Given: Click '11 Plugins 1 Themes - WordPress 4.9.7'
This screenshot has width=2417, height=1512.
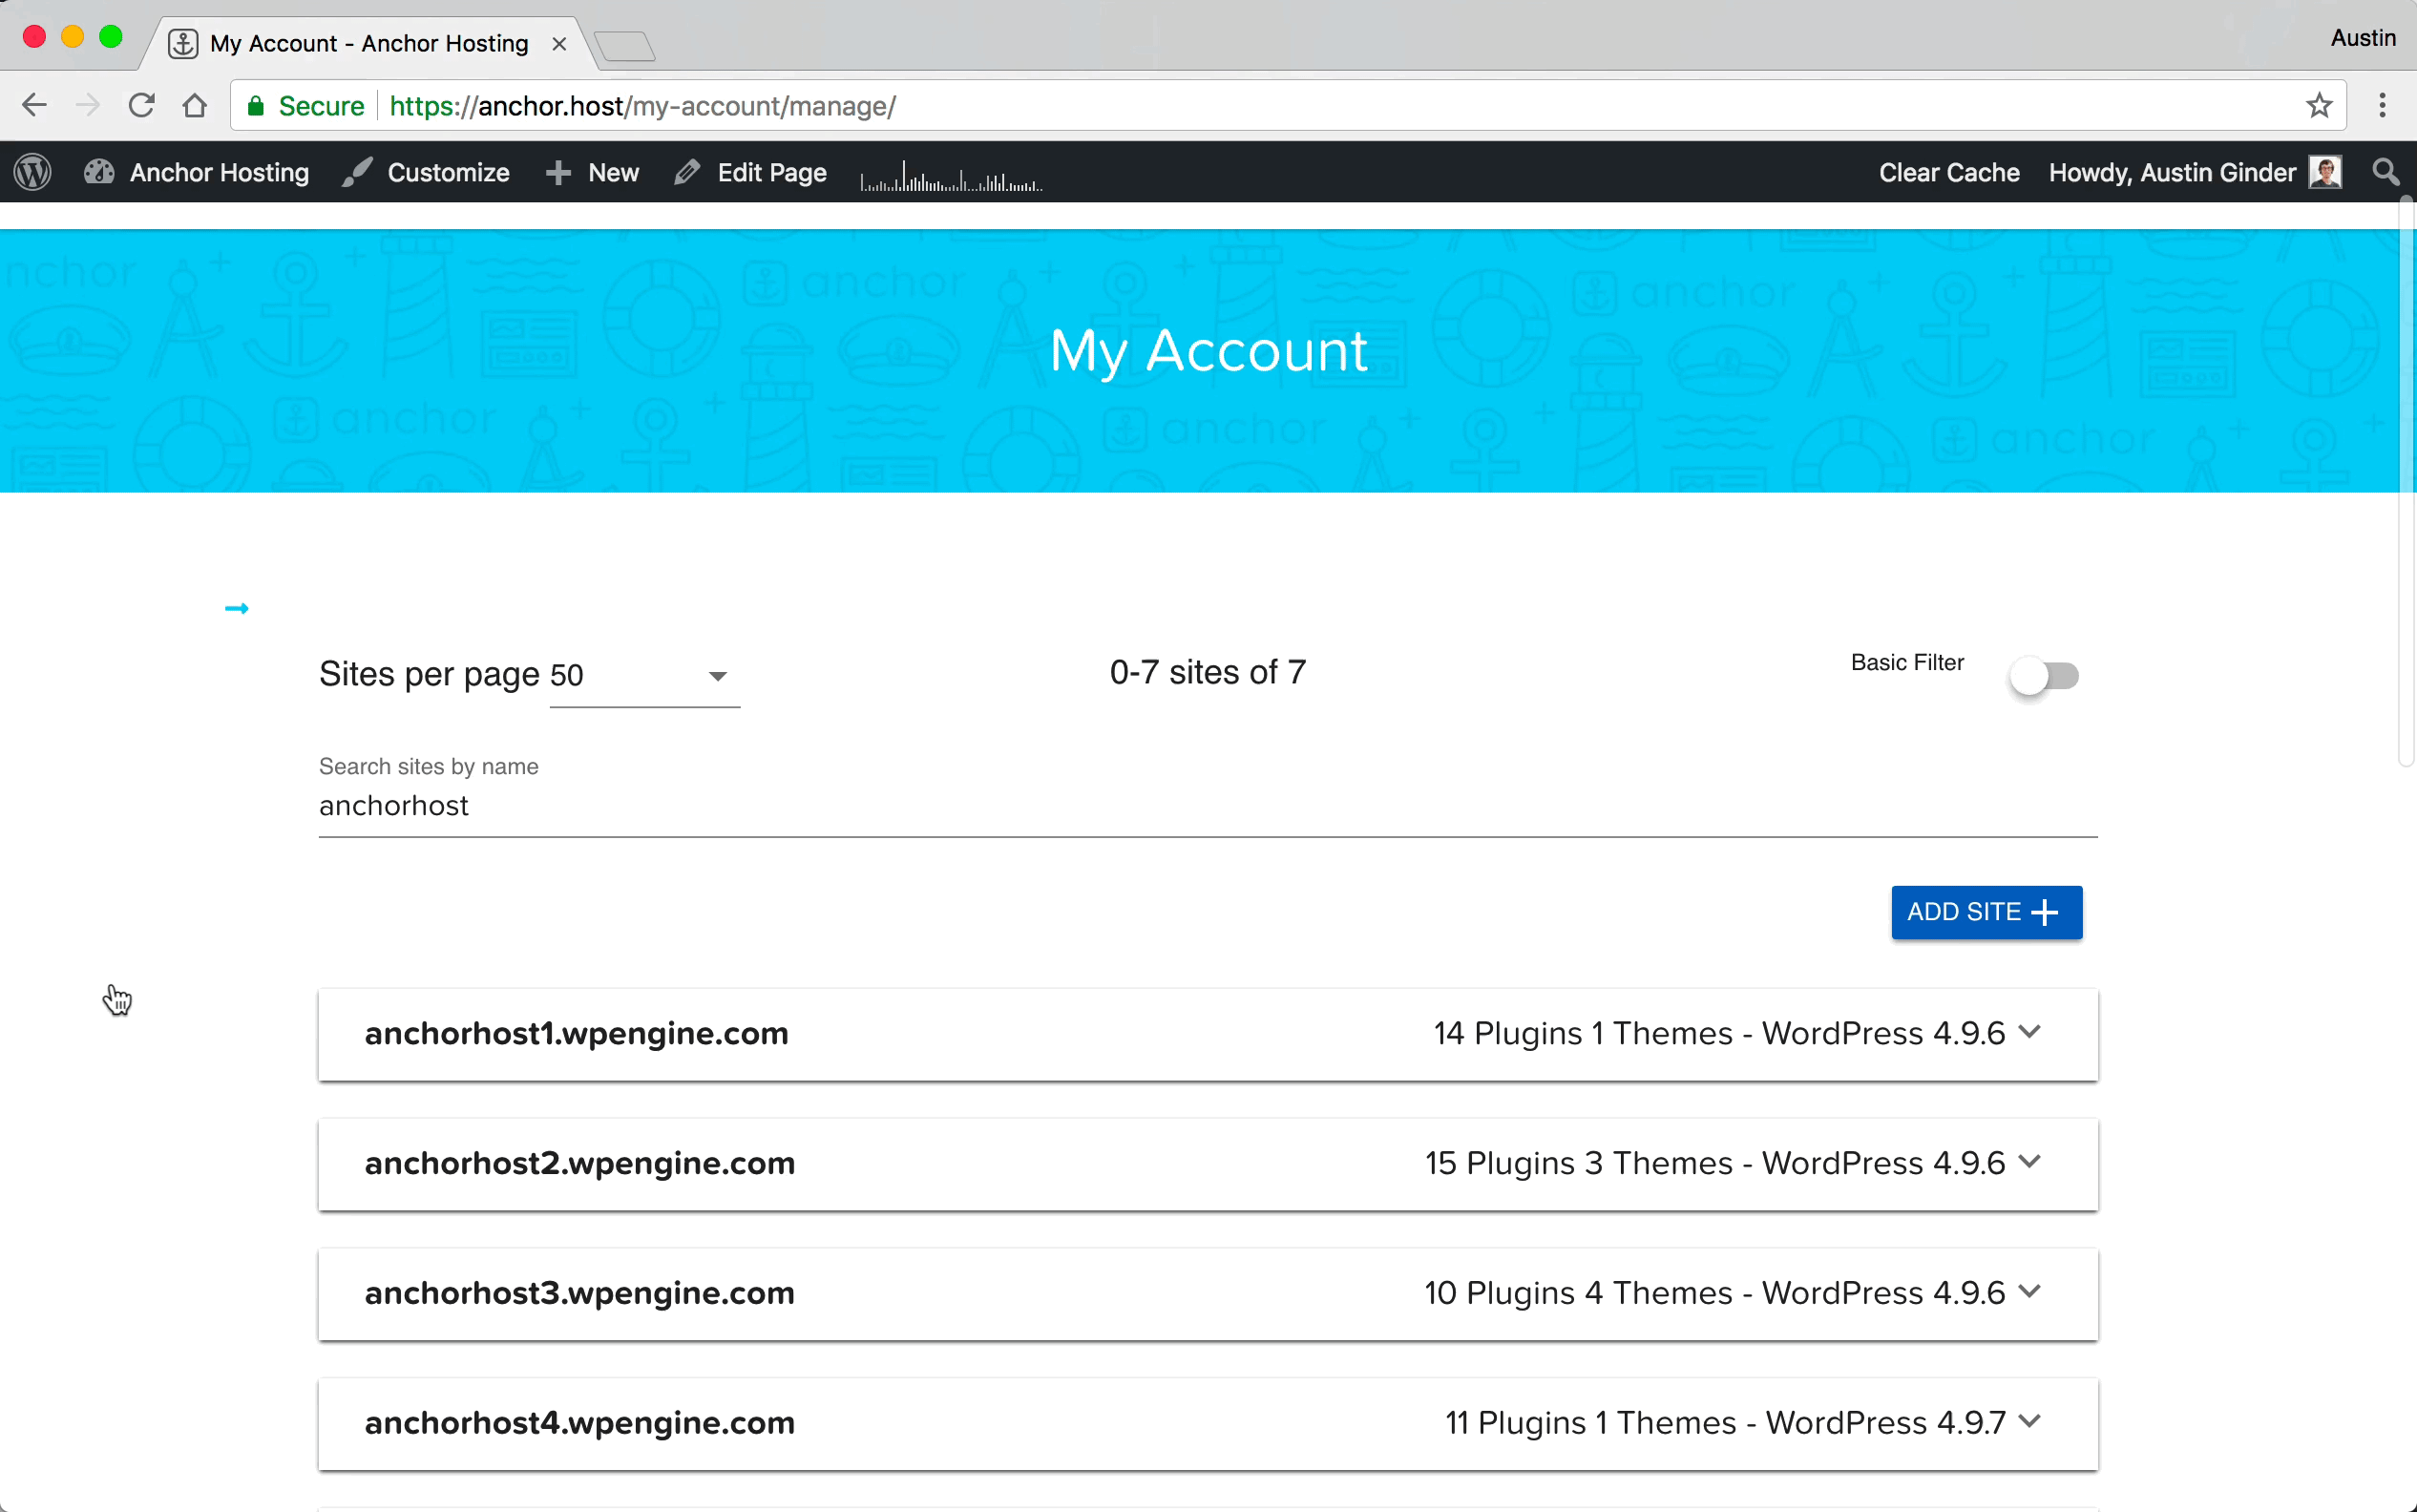Looking at the screenshot, I should pos(1725,1423).
